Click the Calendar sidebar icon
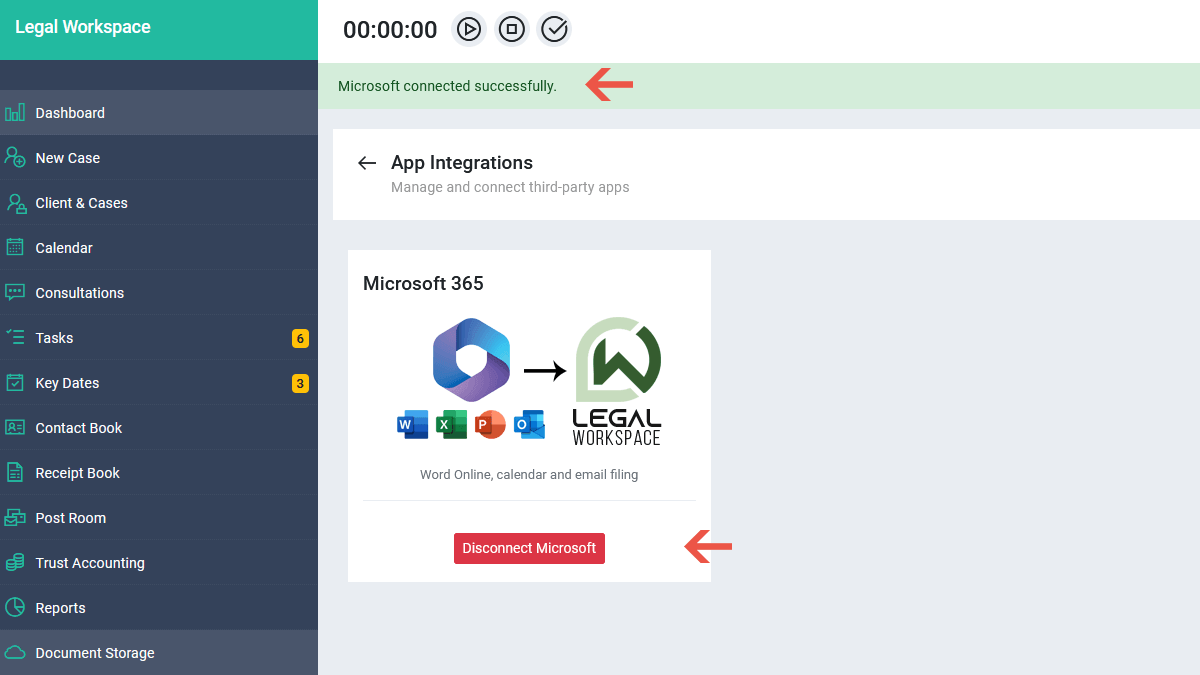 (x=15, y=248)
